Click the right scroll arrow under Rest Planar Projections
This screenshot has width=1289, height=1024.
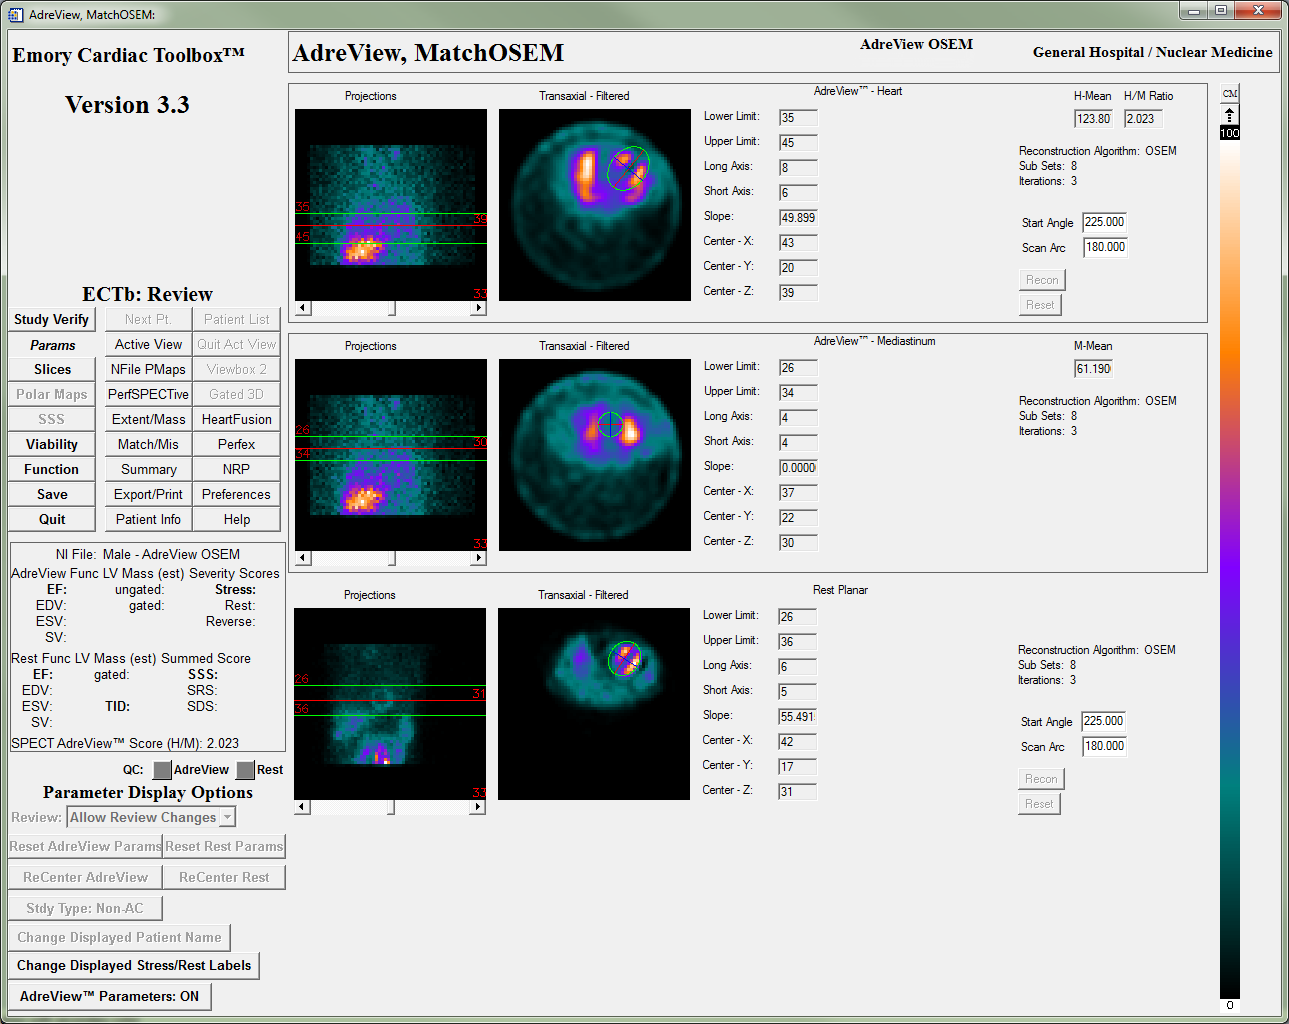(478, 807)
